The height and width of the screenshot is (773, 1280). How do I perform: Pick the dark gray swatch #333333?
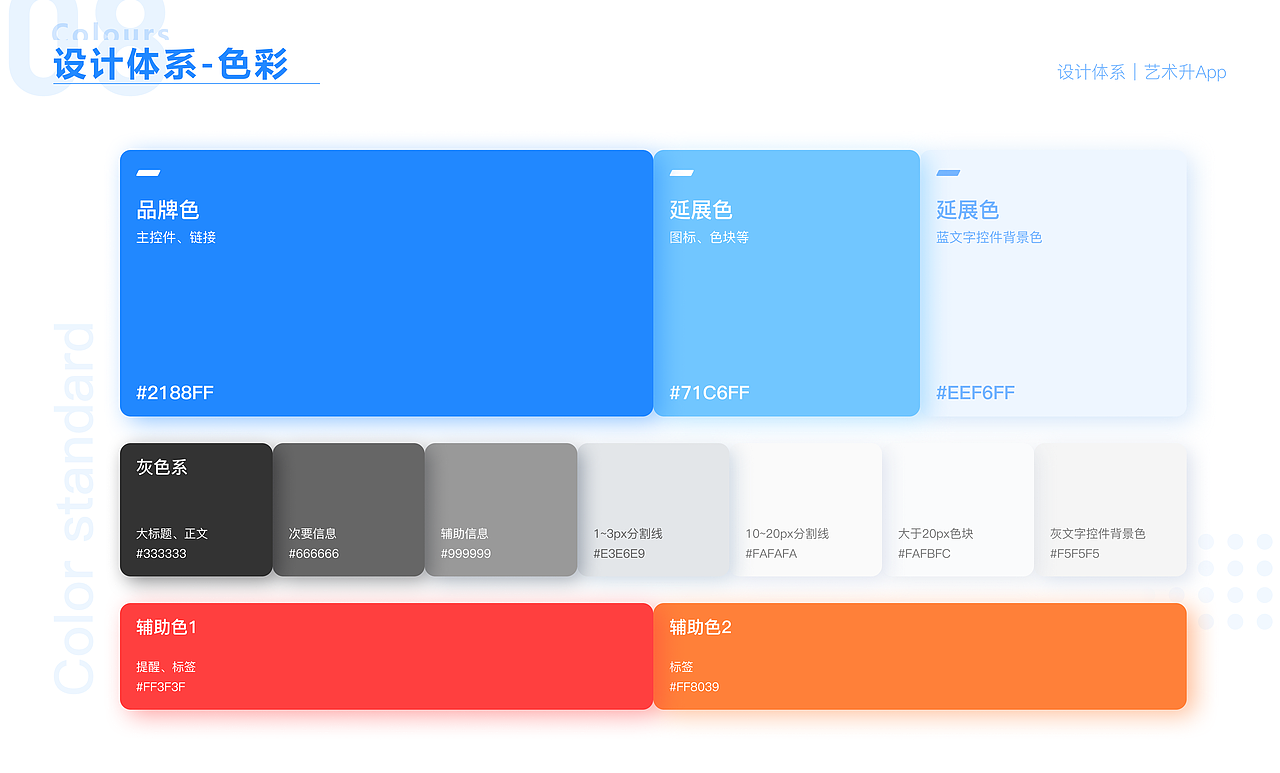point(196,509)
